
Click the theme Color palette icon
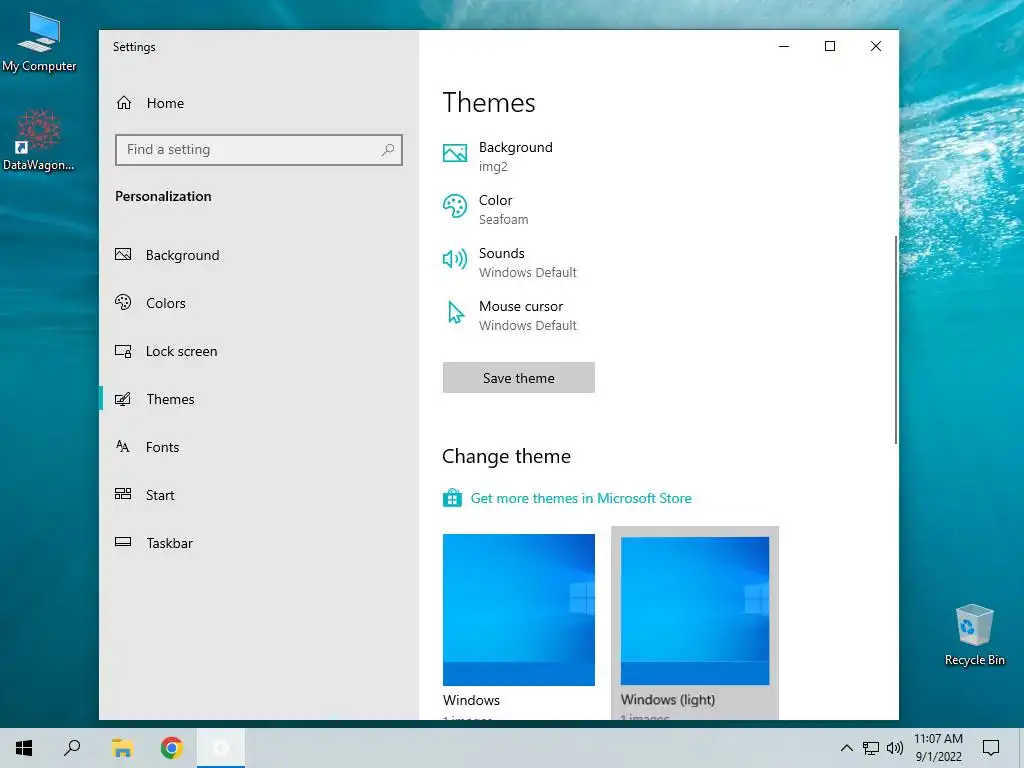coord(455,206)
